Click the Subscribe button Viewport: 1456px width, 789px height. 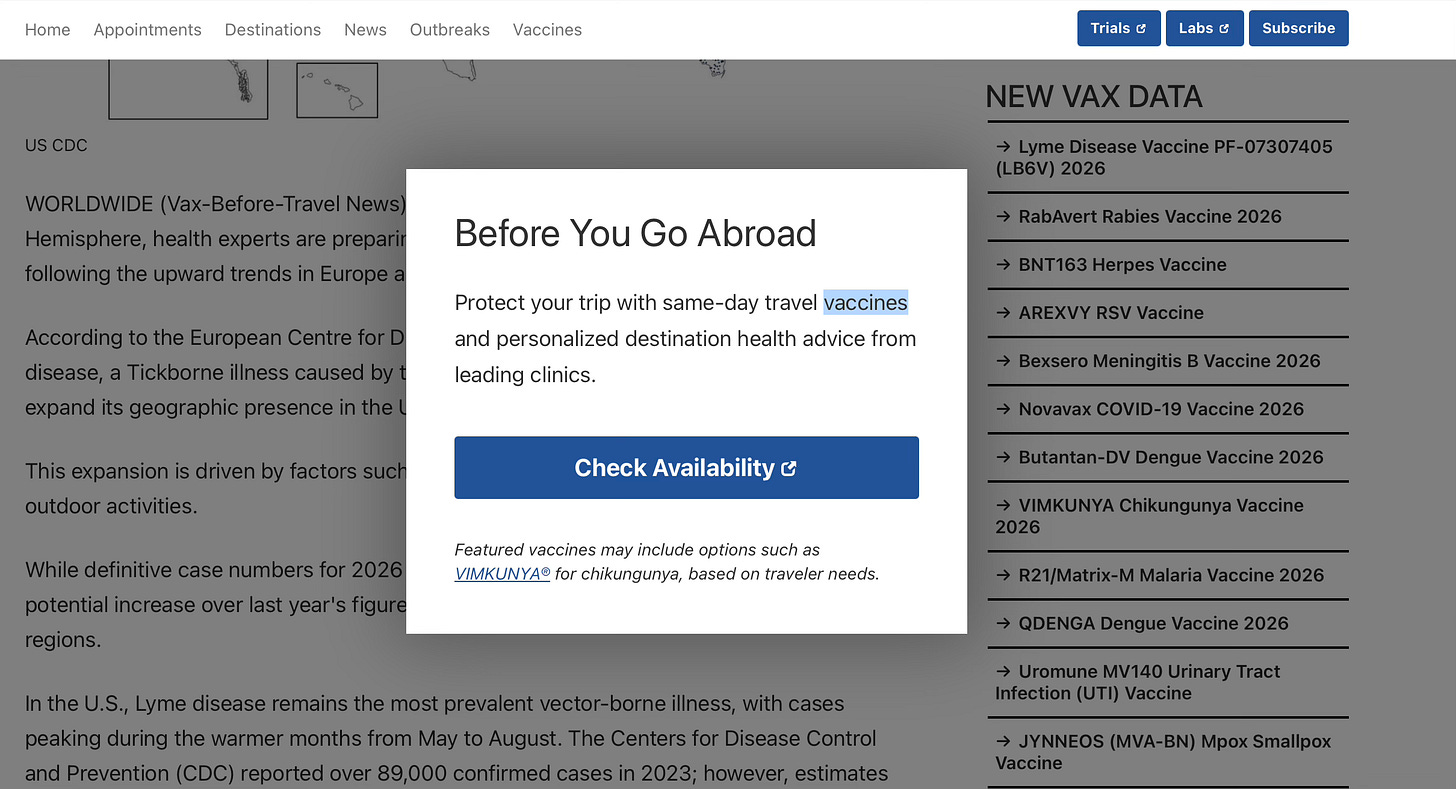tap(1298, 28)
